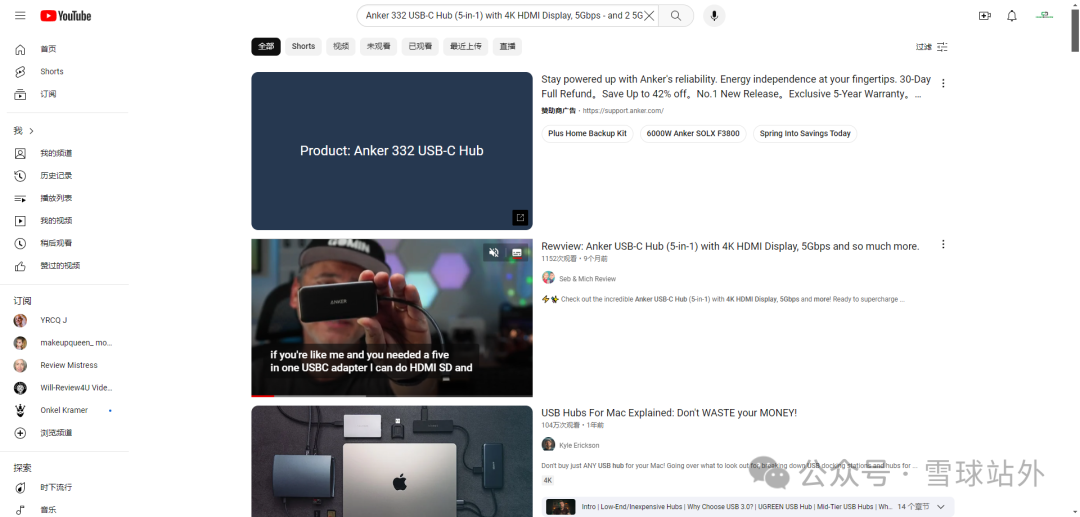Click the red video progress bar
Viewport: 1080px width, 517px height.
point(262,396)
